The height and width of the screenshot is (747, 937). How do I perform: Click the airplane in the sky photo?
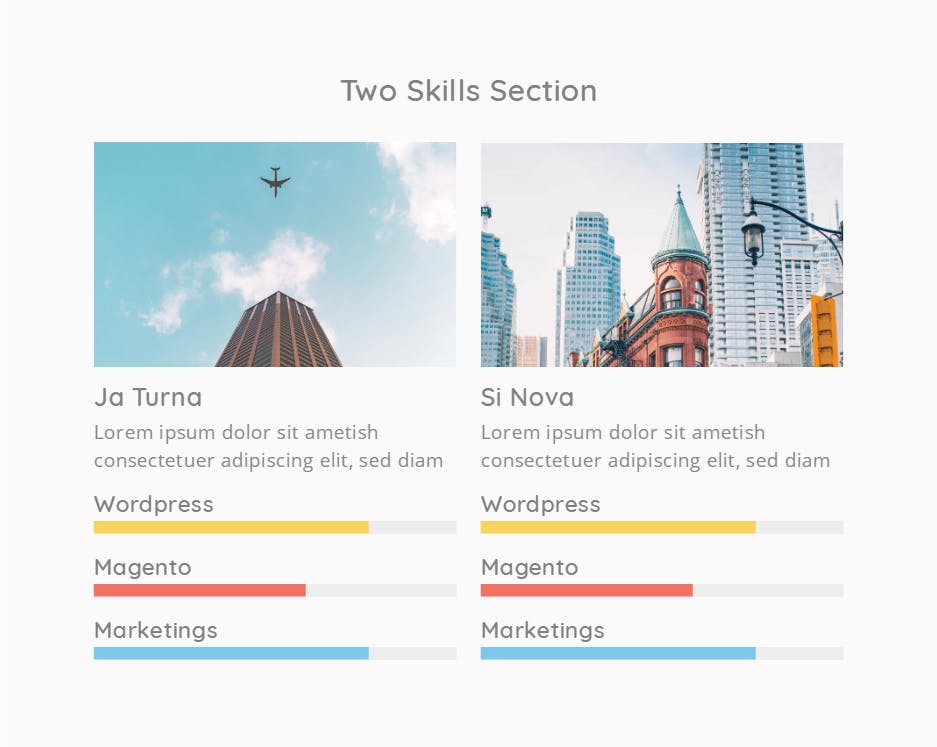275,182
